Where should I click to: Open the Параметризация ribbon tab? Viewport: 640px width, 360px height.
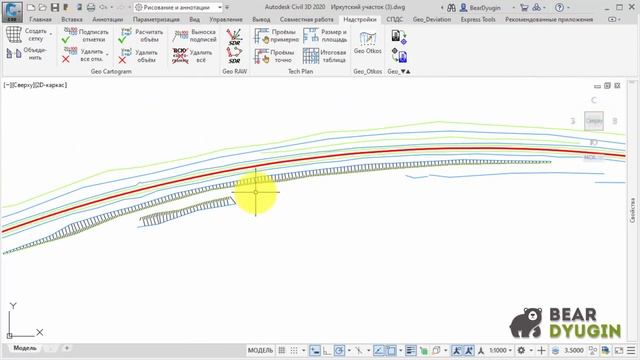pos(156,19)
